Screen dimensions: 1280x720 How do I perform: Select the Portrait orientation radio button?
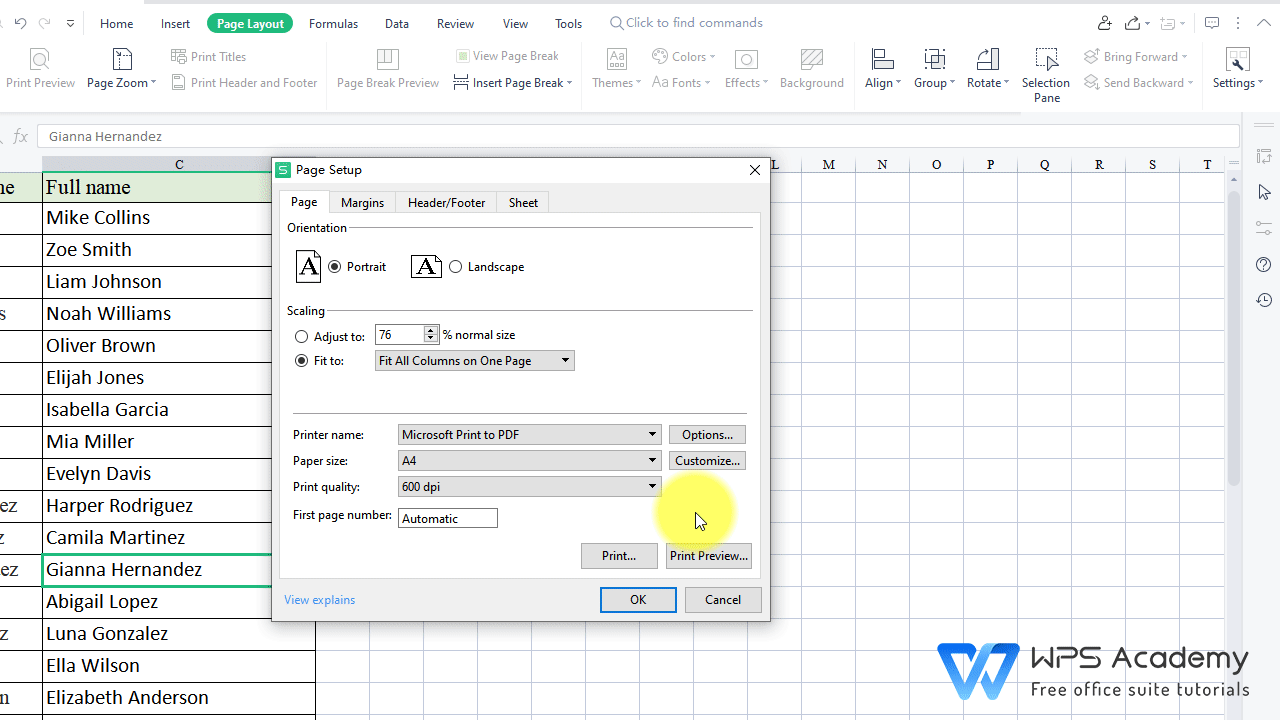click(x=334, y=266)
